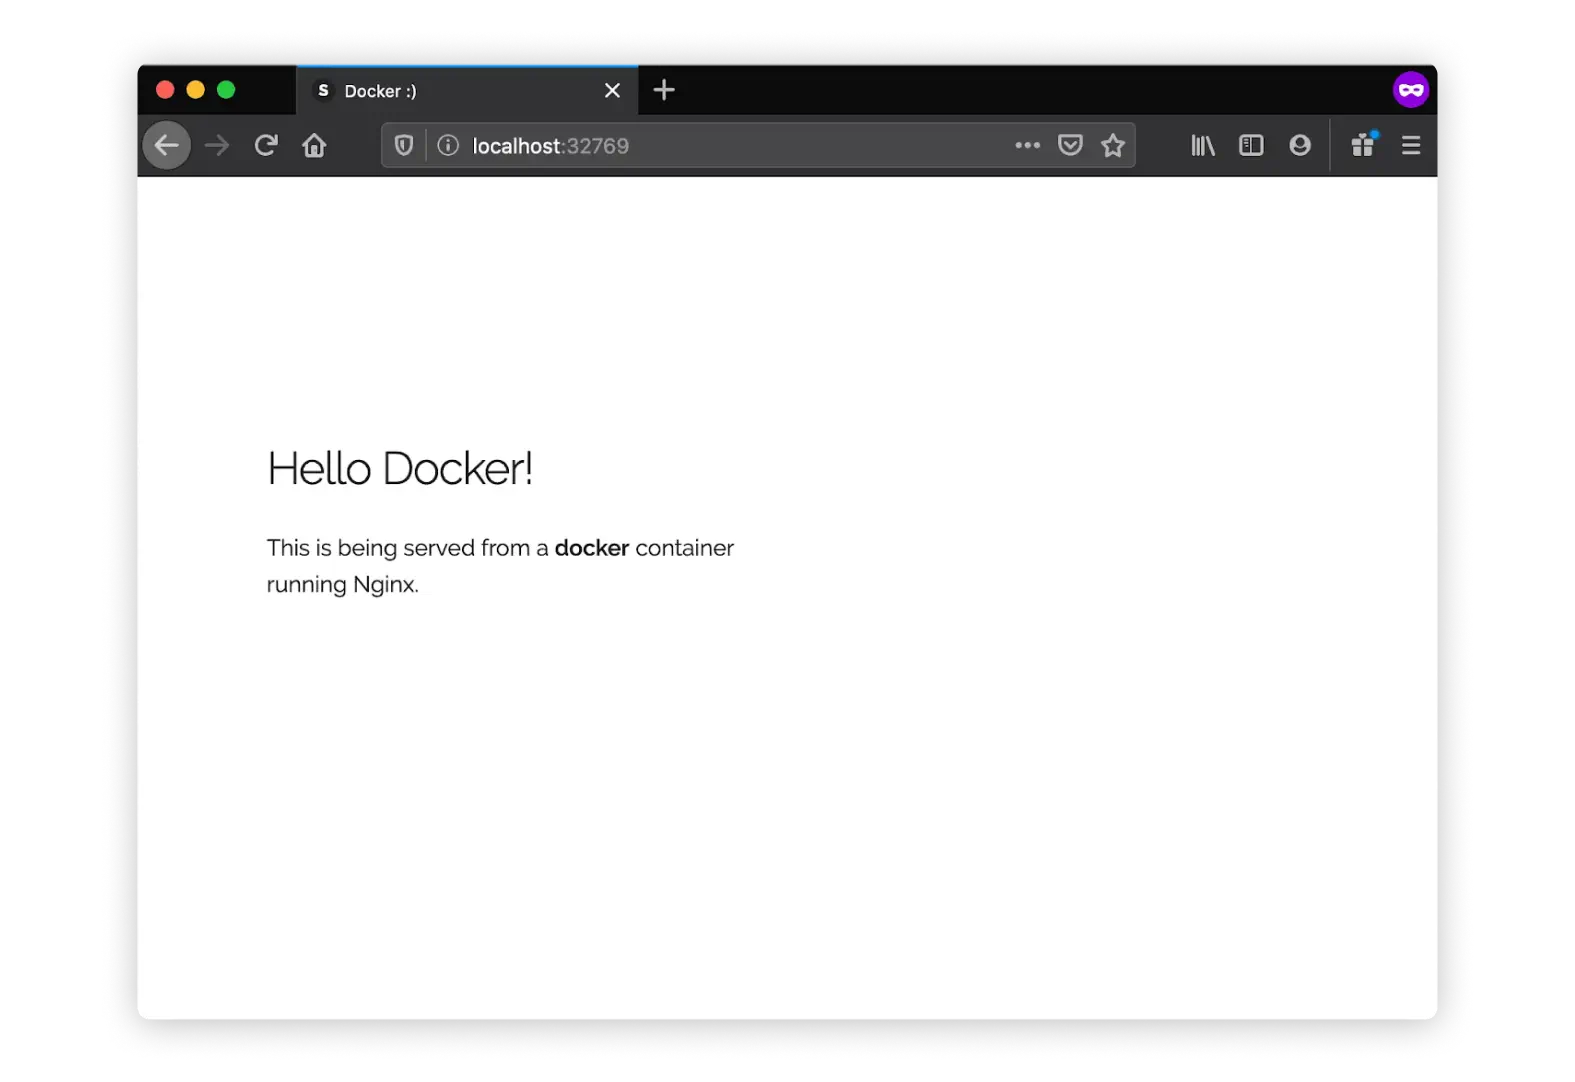Click the forward navigation arrow
1575x1082 pixels.
(x=217, y=146)
